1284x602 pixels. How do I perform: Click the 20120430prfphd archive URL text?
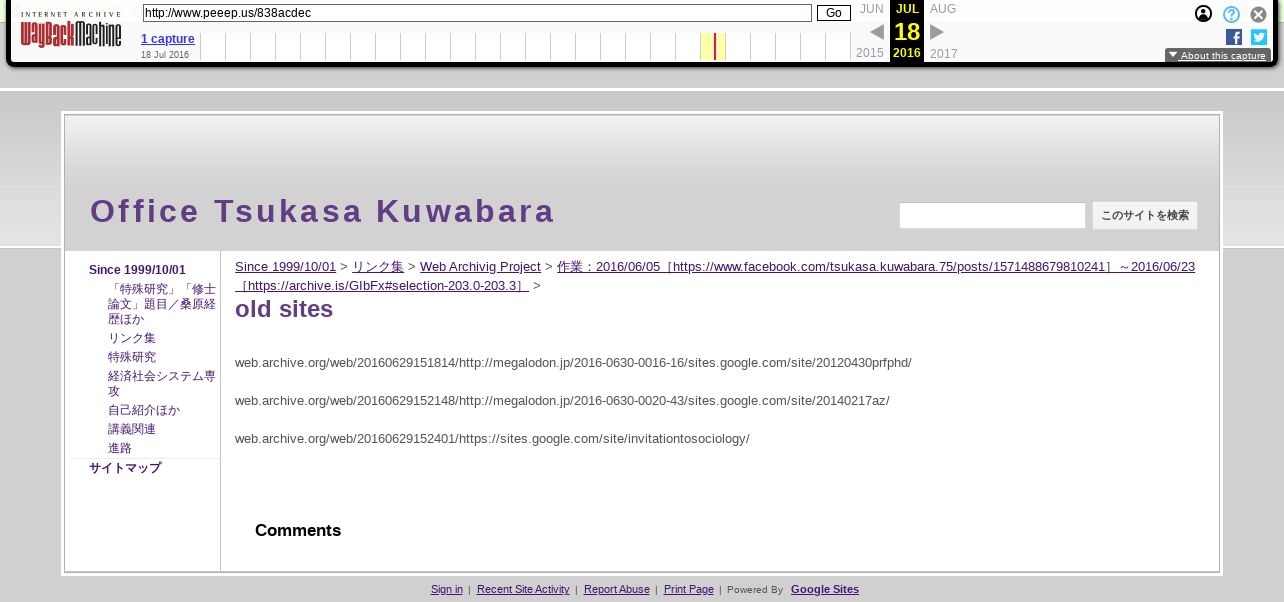tap(573, 363)
